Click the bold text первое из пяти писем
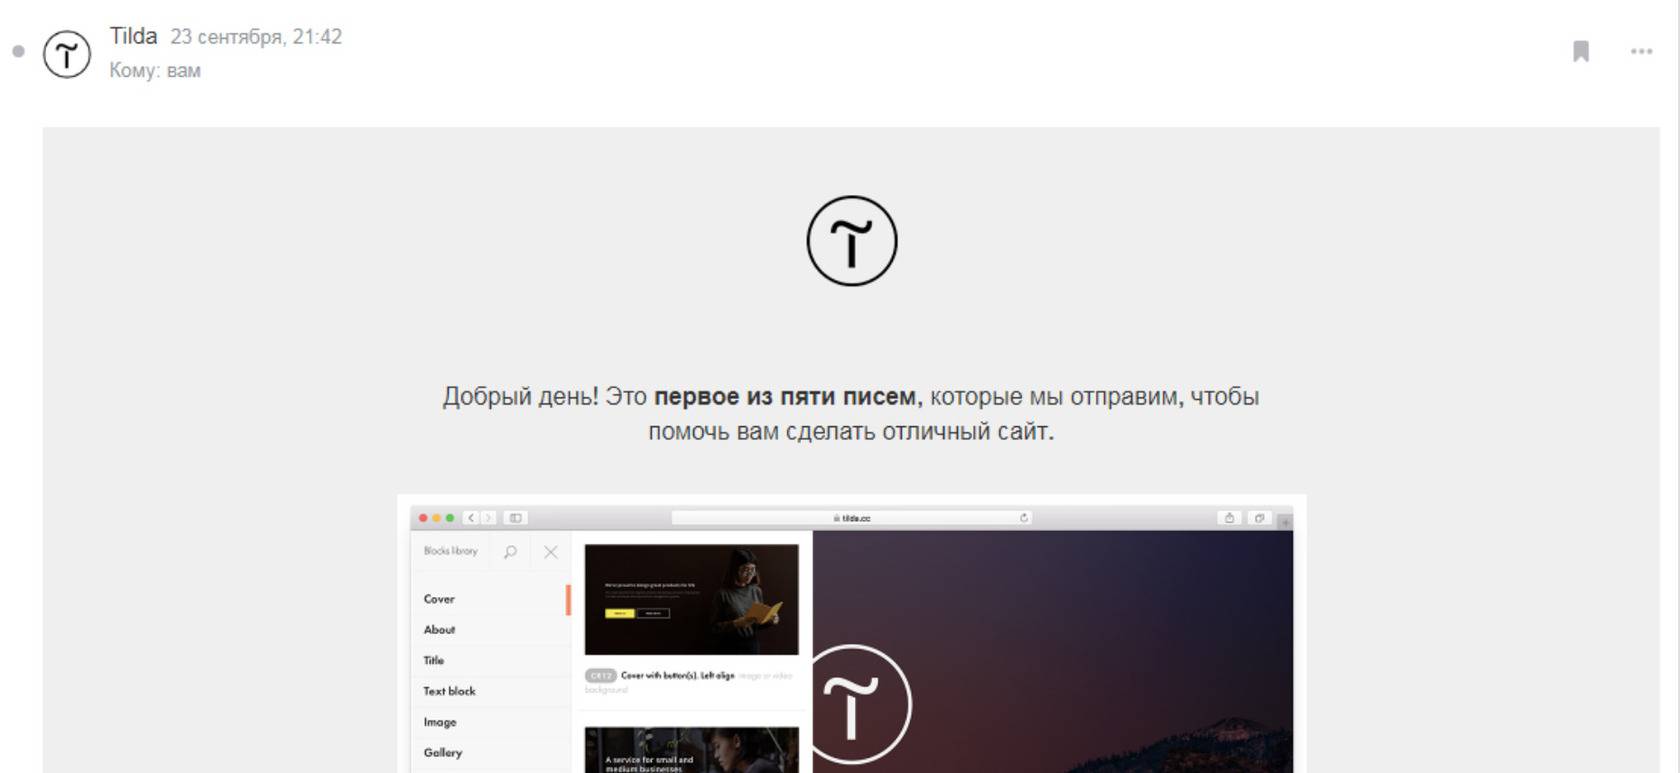Viewport: 1680px width, 773px height. 785,397
